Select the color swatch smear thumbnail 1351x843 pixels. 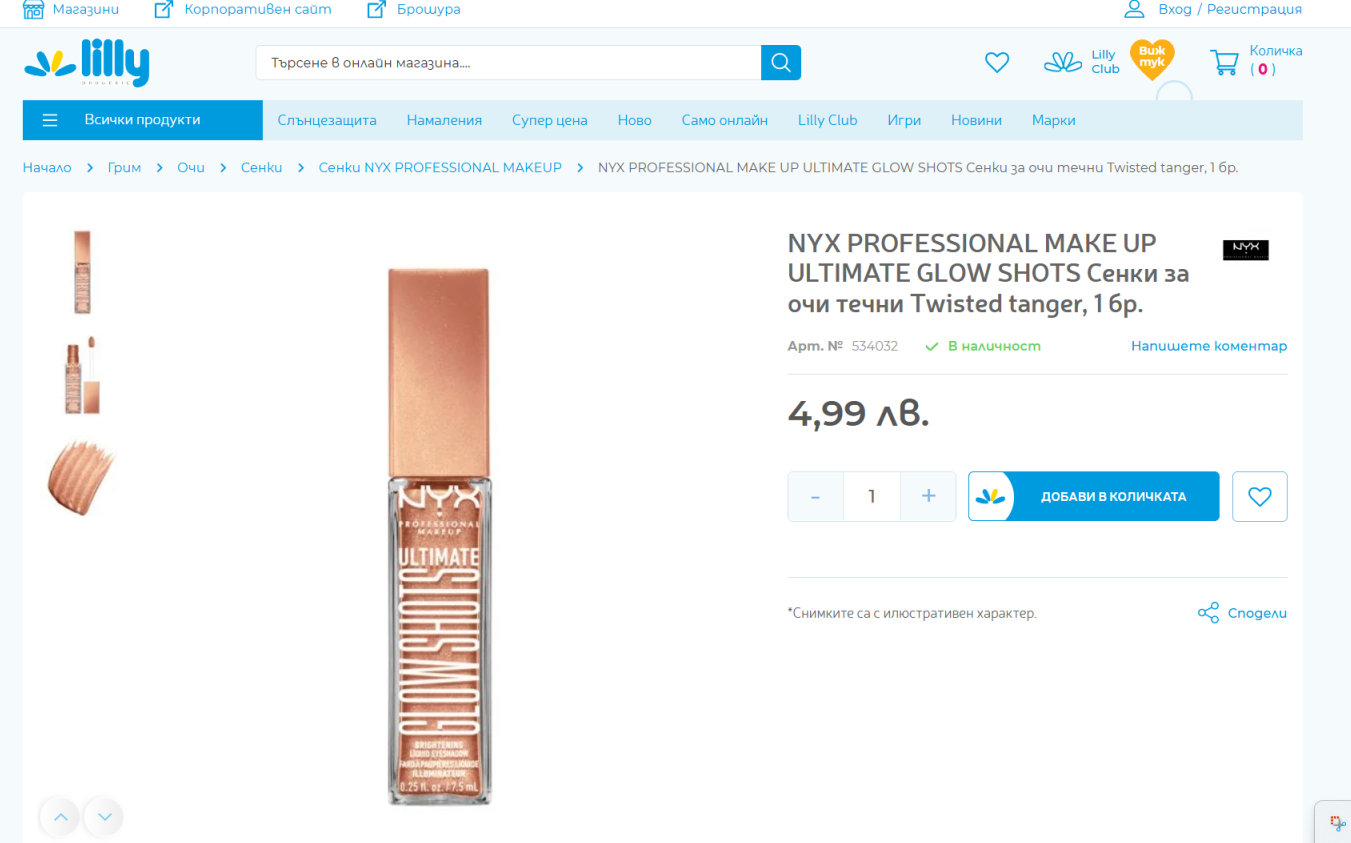pyautogui.click(x=82, y=477)
